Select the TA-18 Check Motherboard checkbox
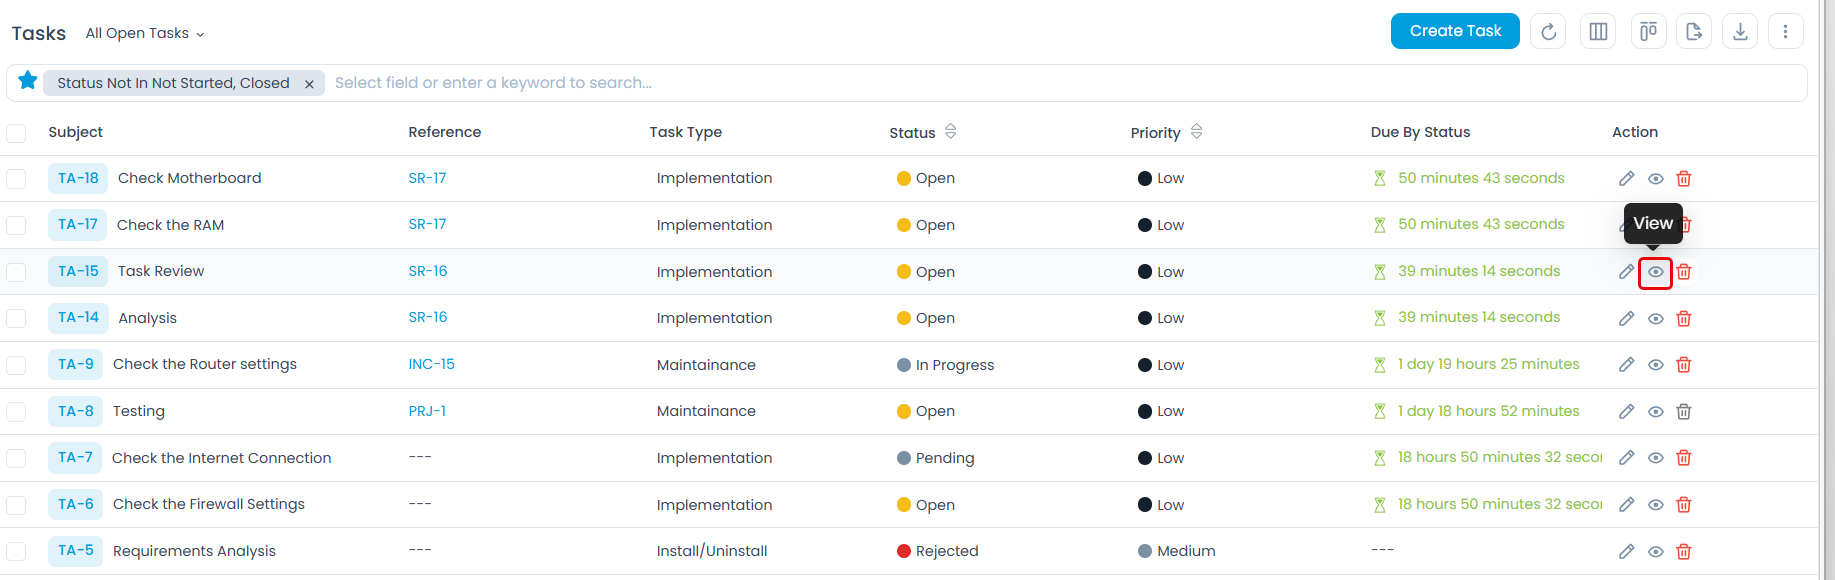The width and height of the screenshot is (1835, 580). (x=16, y=179)
